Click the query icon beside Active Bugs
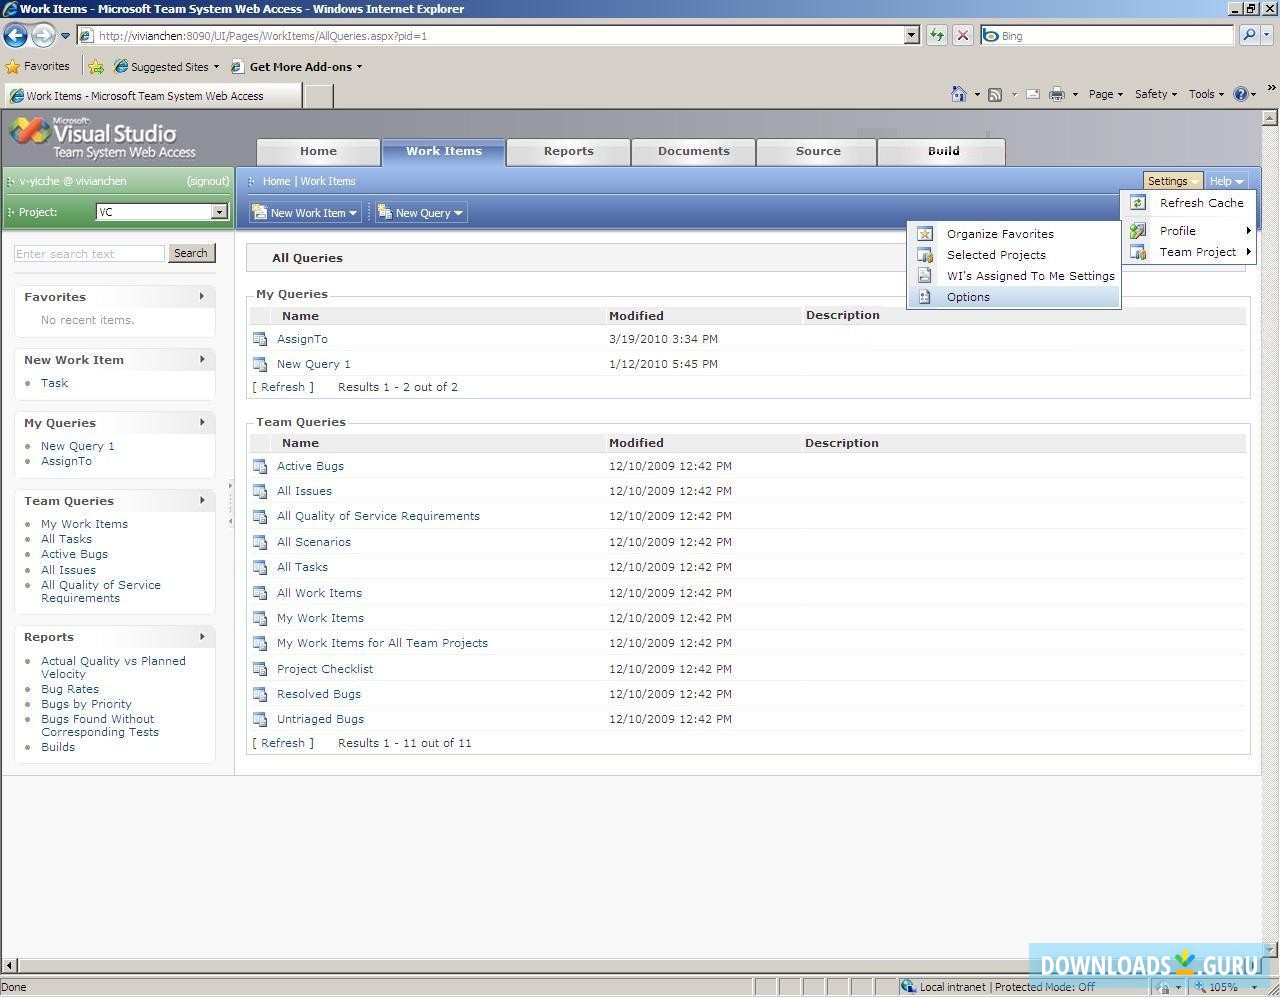The width and height of the screenshot is (1280, 998). point(260,465)
